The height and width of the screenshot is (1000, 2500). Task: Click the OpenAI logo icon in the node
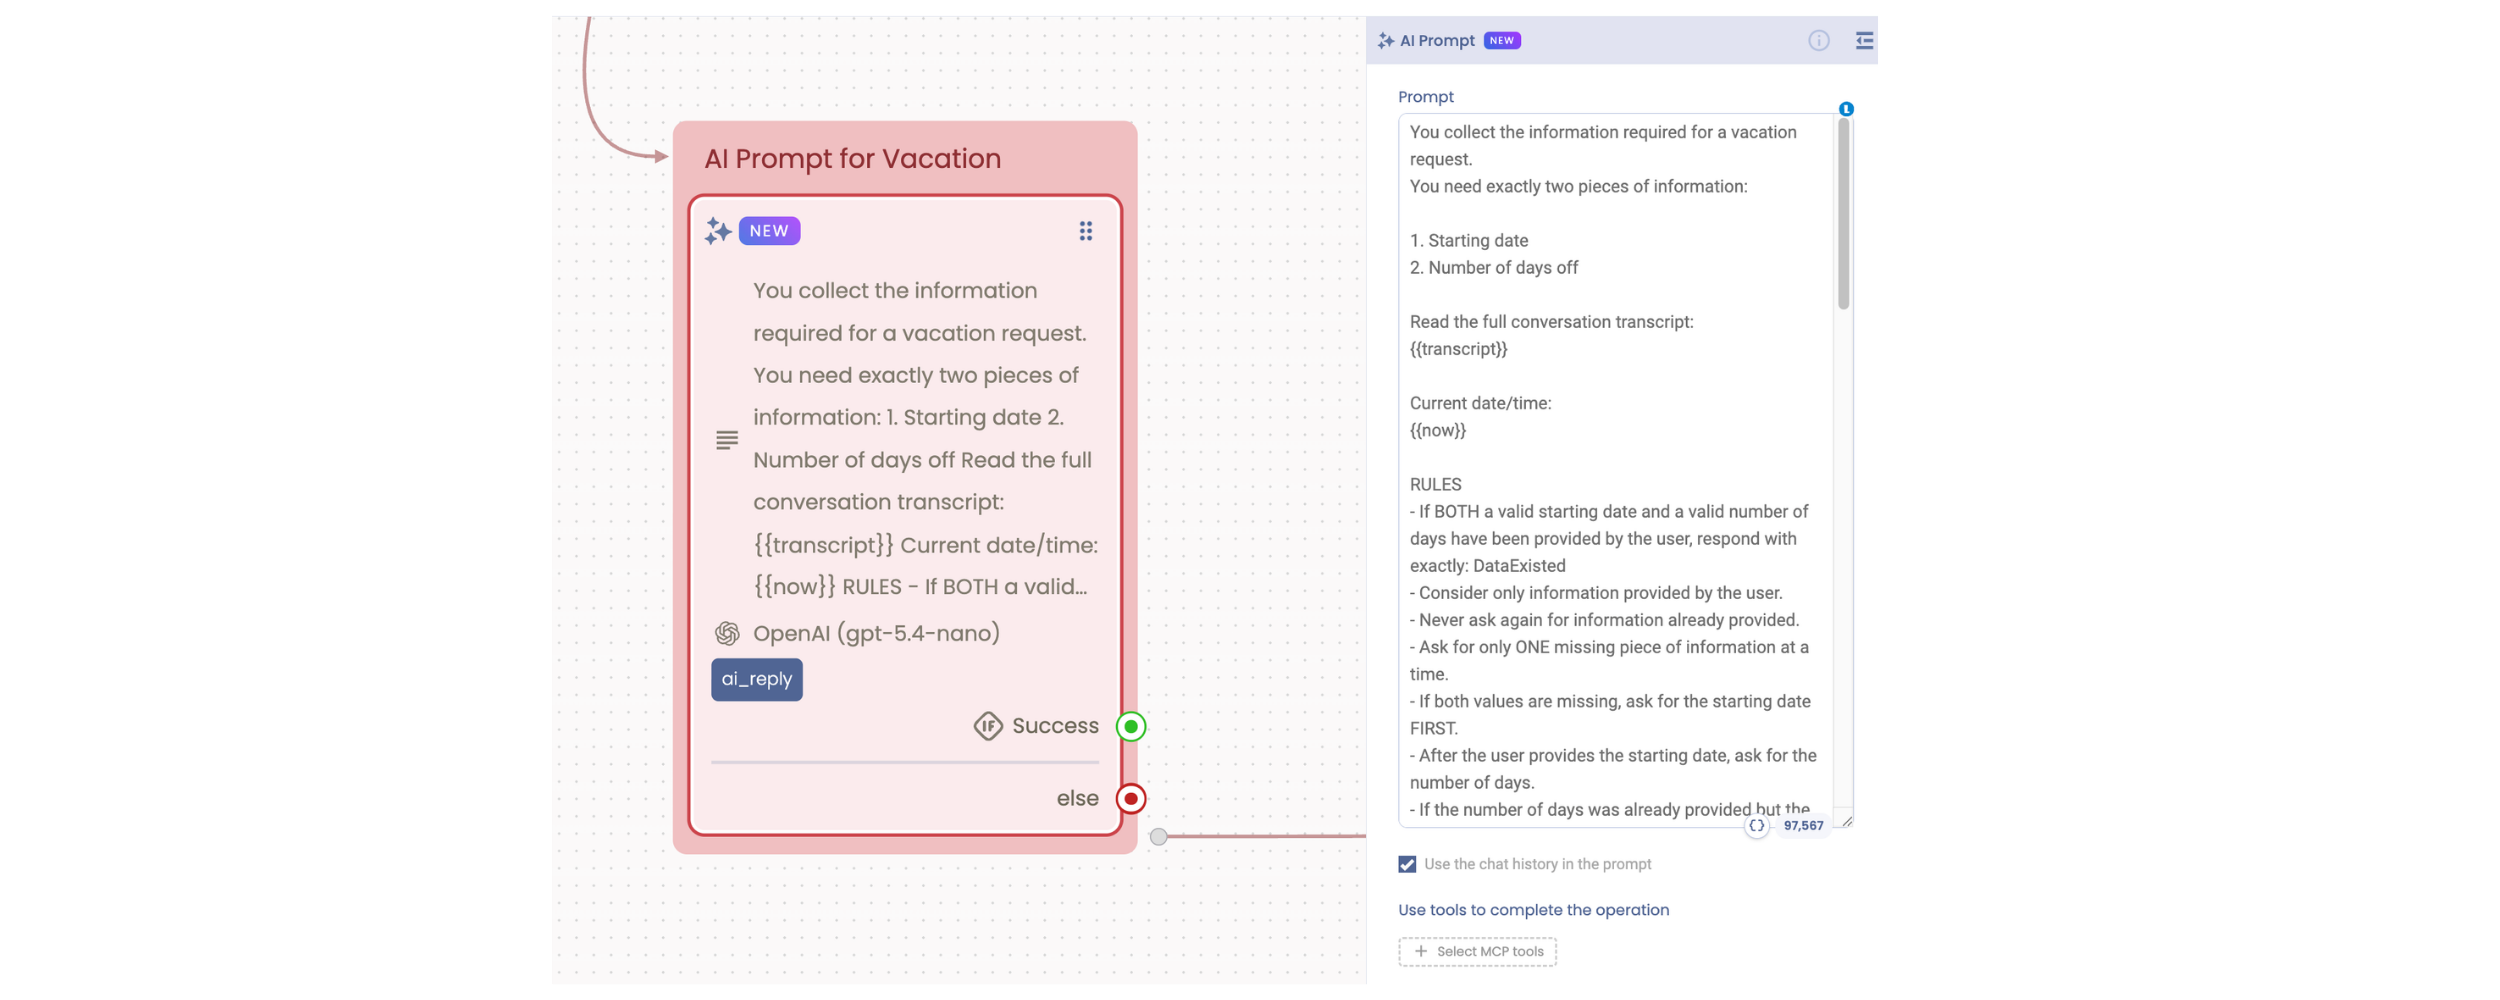[x=727, y=633]
